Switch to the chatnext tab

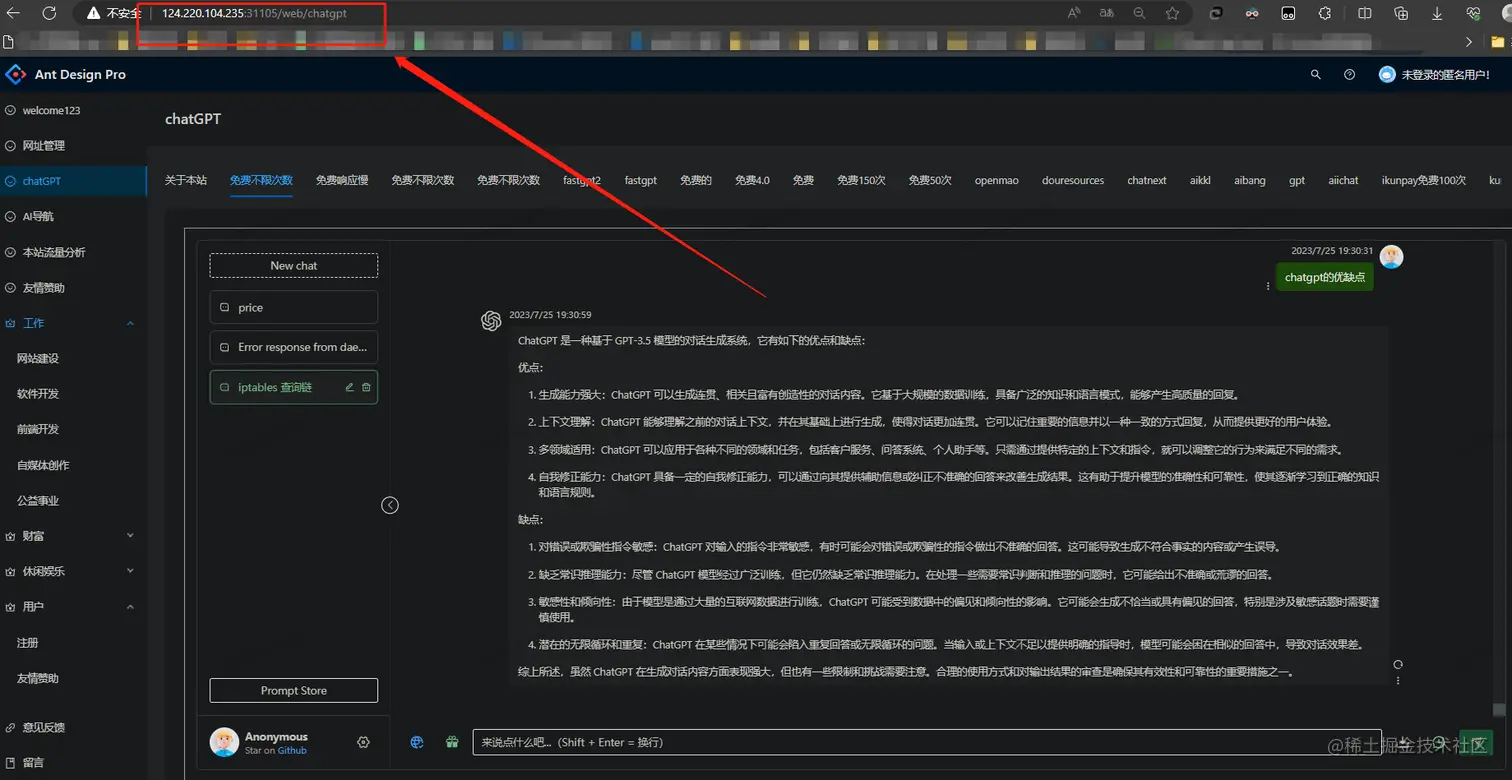pyautogui.click(x=1147, y=180)
